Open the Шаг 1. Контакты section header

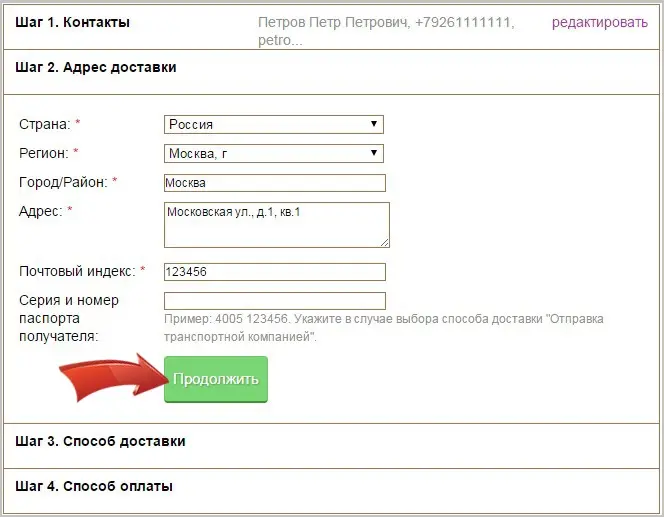(72, 22)
